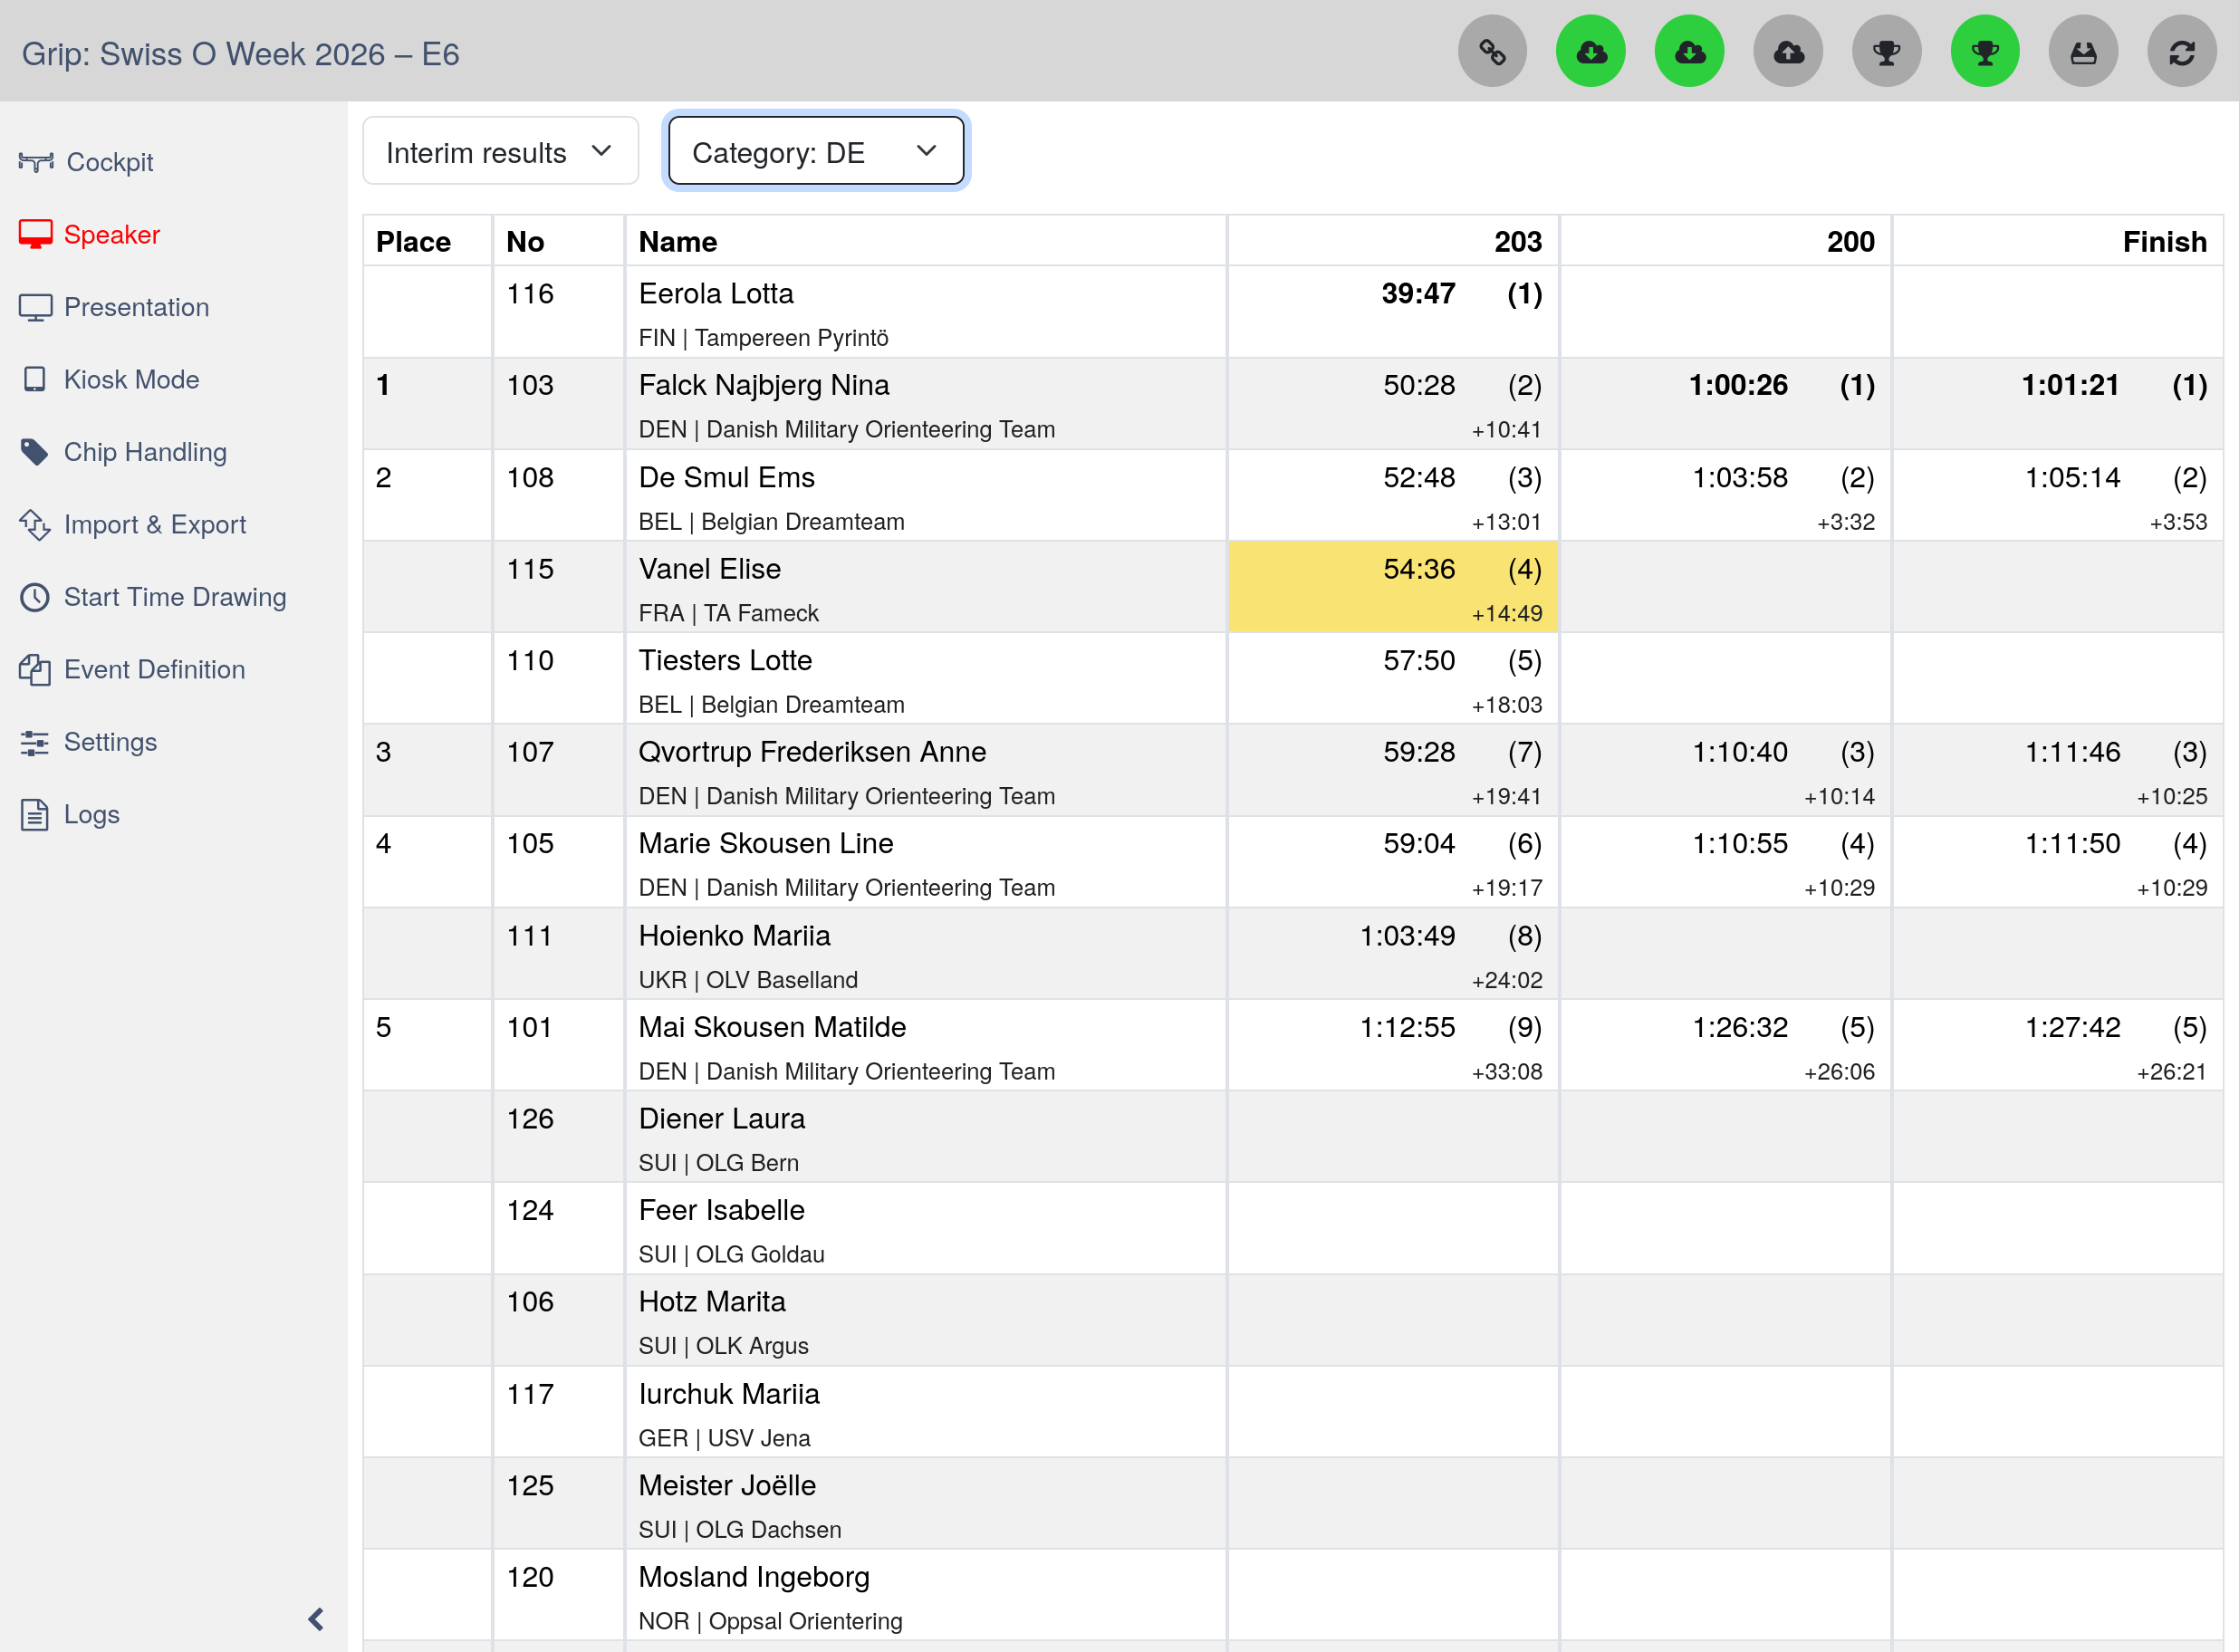Click the green trophy toggle button

1985,52
